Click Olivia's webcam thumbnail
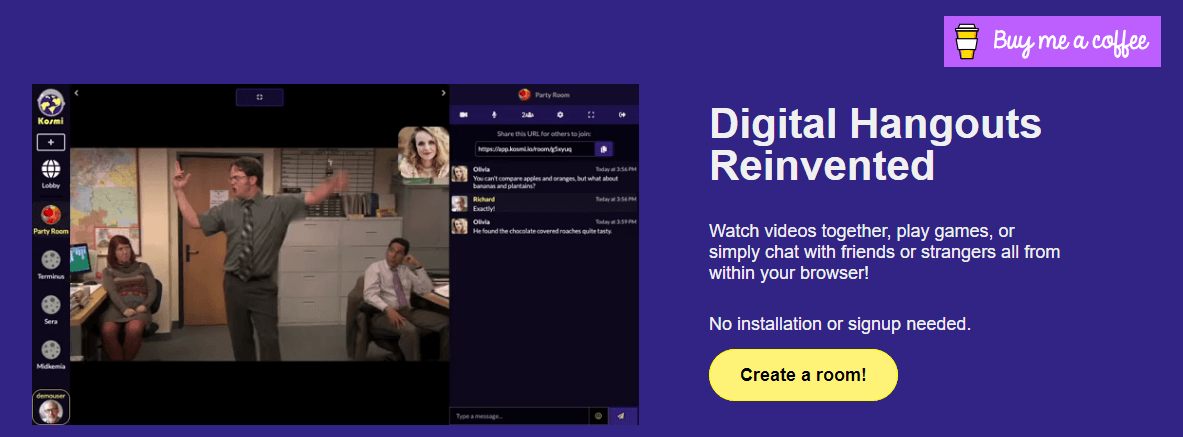The width and height of the screenshot is (1183, 437). [423, 152]
